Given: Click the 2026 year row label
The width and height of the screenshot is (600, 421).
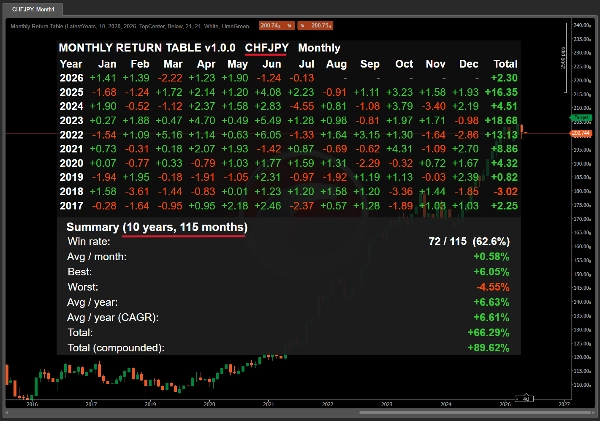Looking at the screenshot, I should pos(71,78).
